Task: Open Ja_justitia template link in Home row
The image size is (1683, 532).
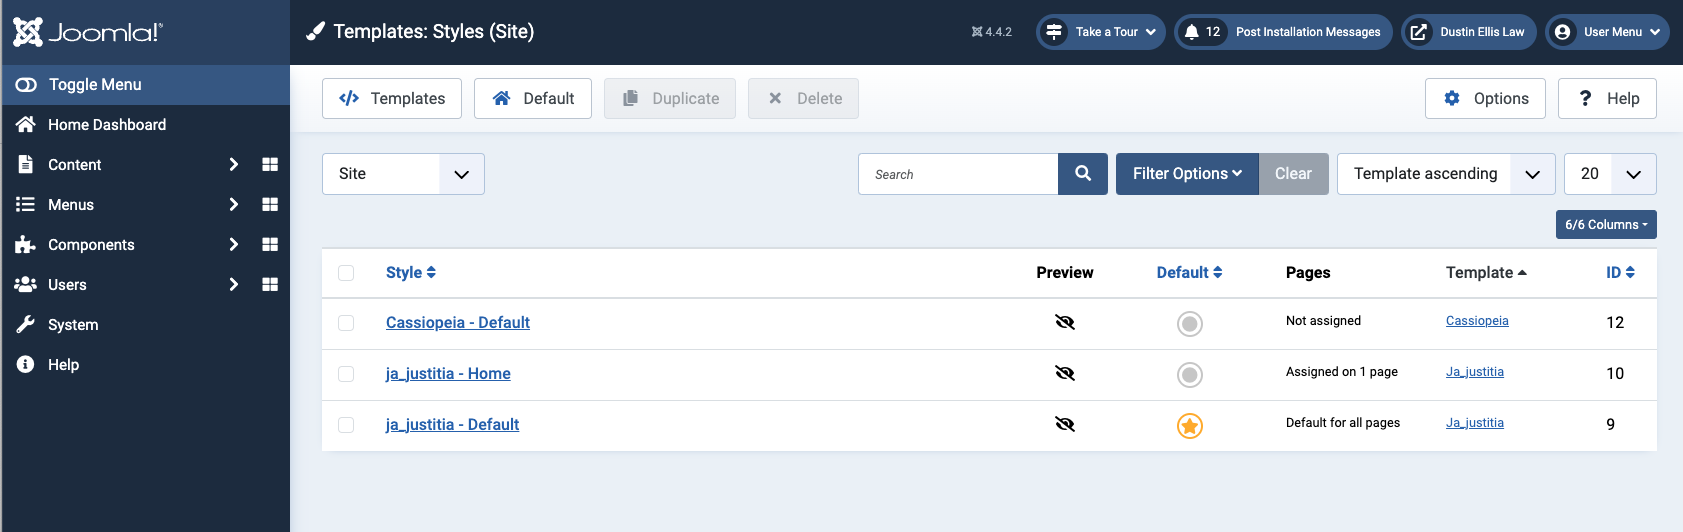Action: pyautogui.click(x=1475, y=372)
